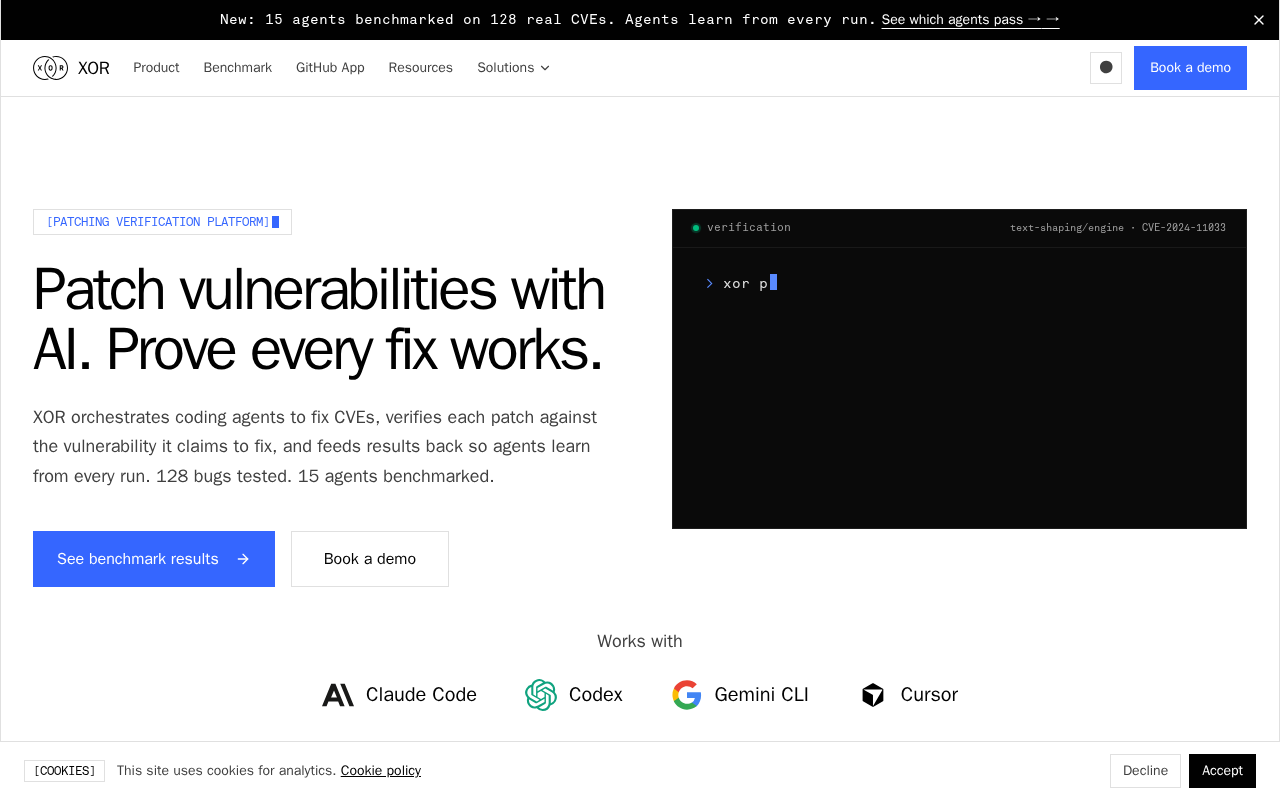1280x800 pixels.
Task: Expand the Solutions dropdown menu
Action: [514, 68]
